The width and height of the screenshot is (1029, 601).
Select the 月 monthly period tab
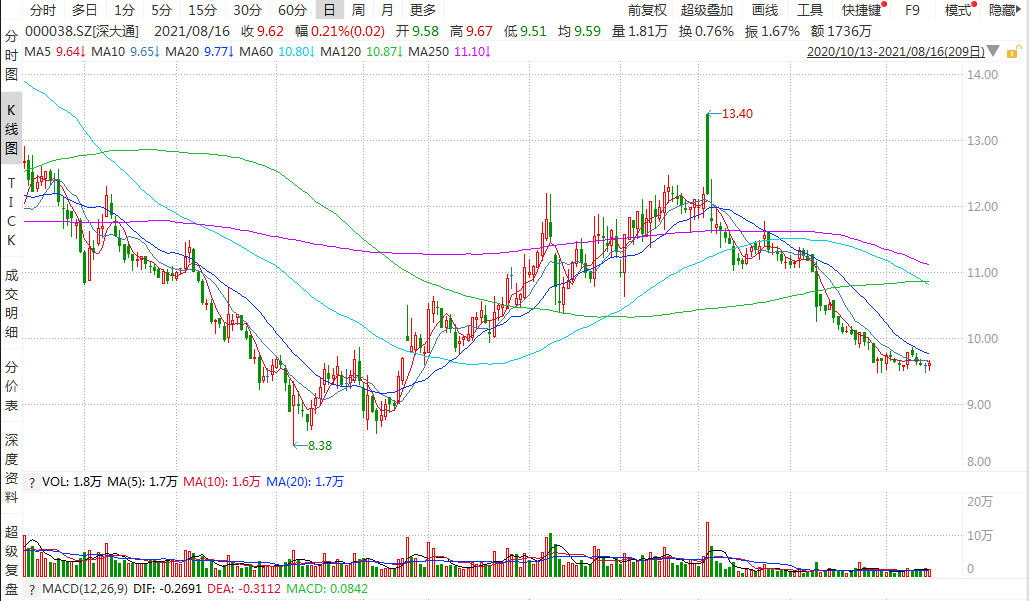point(387,10)
